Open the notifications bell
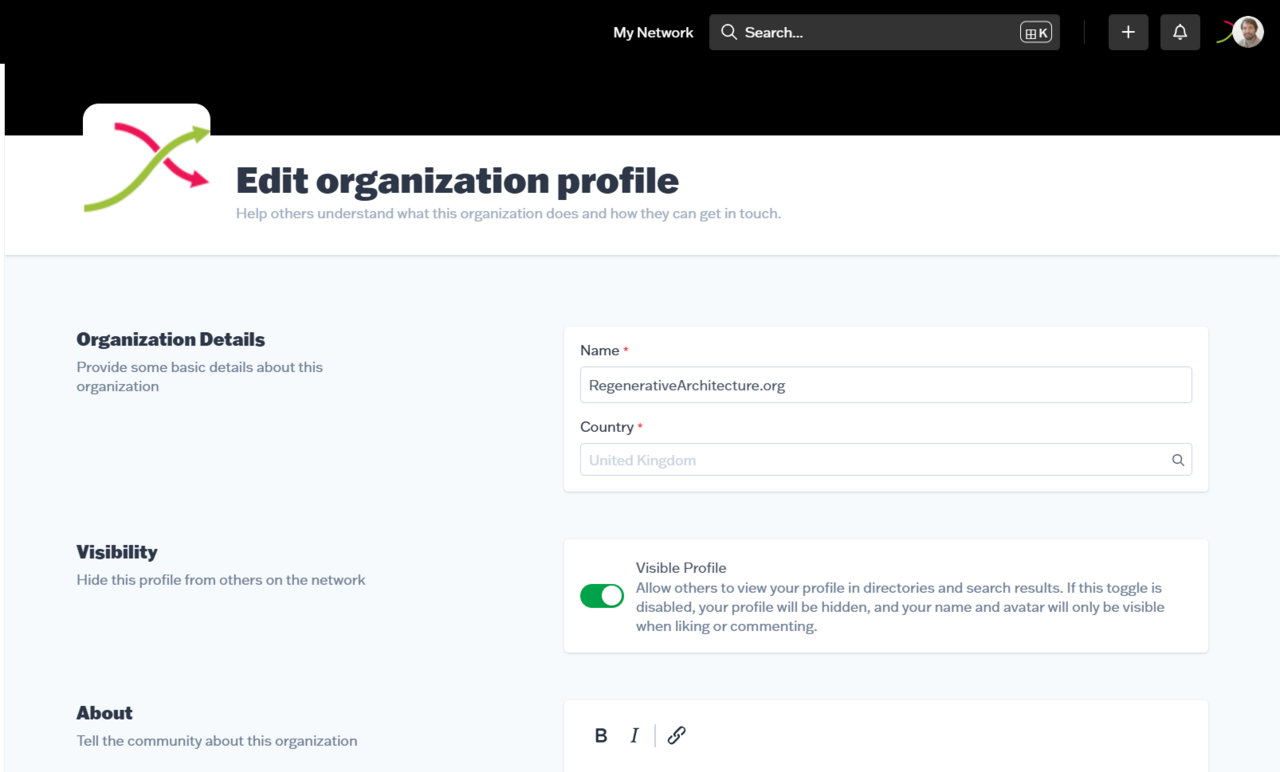 1180,32
